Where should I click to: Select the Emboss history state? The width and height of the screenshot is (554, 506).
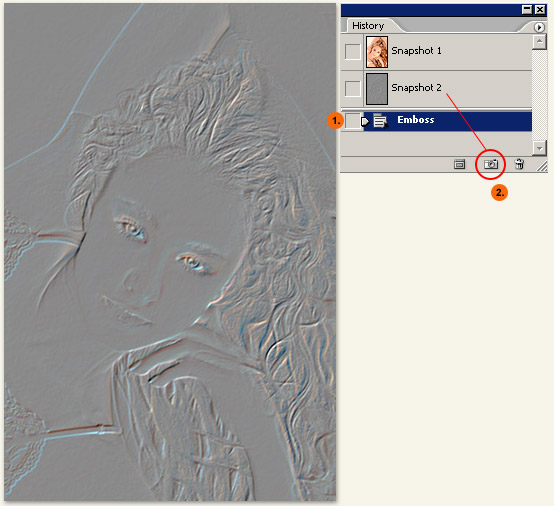447,121
